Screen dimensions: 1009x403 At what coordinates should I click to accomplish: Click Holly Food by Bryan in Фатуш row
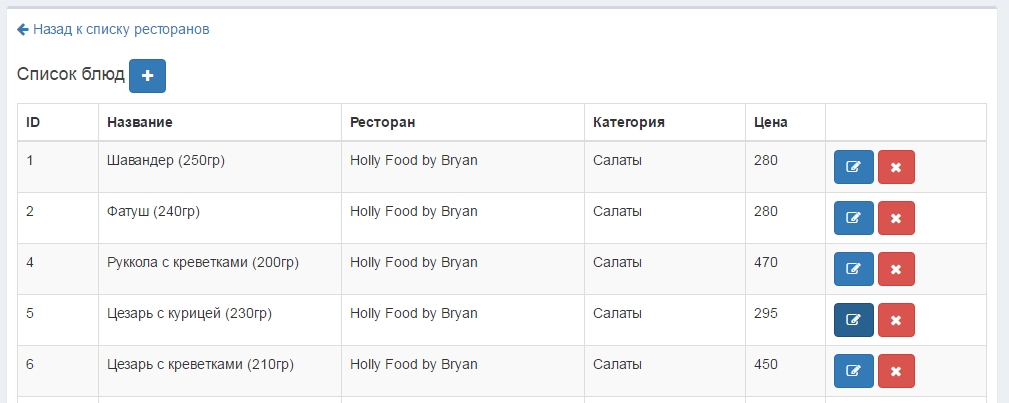pos(413,211)
